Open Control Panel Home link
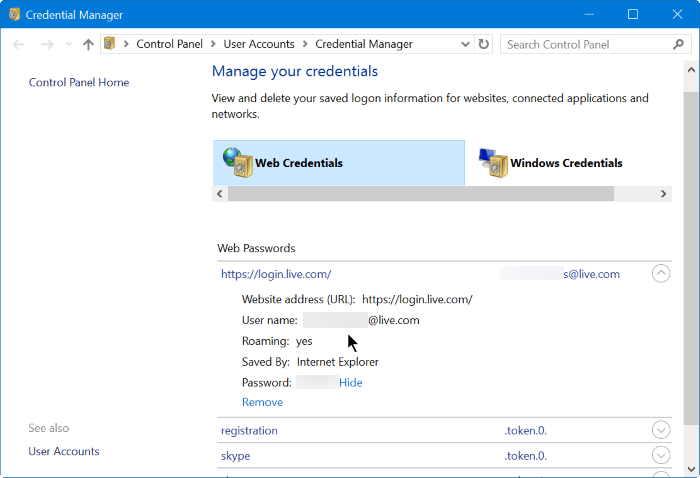Screen dimensions: 700x478 79,82
